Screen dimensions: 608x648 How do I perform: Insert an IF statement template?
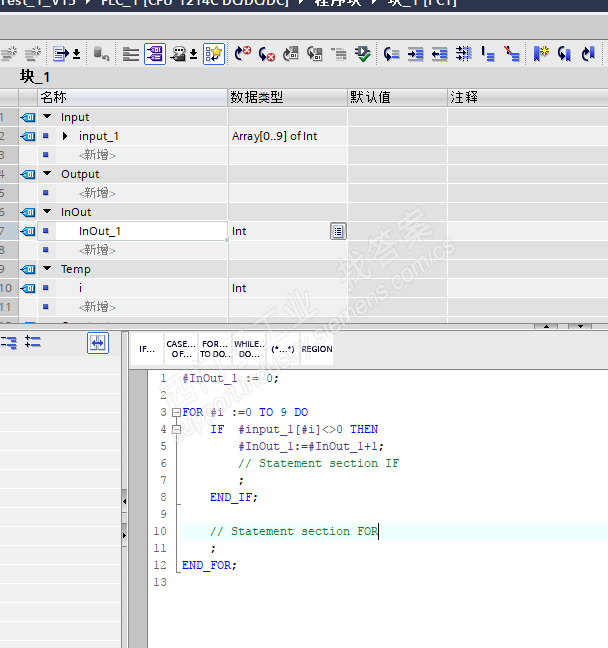coord(147,349)
